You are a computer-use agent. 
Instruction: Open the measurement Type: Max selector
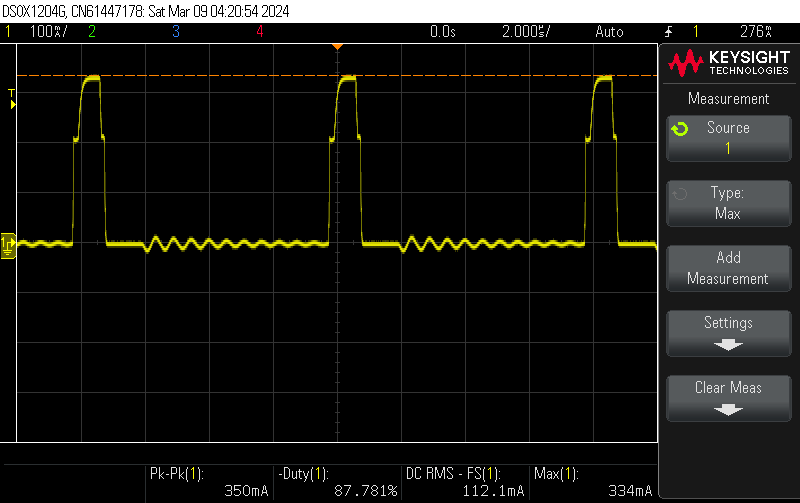click(x=729, y=203)
